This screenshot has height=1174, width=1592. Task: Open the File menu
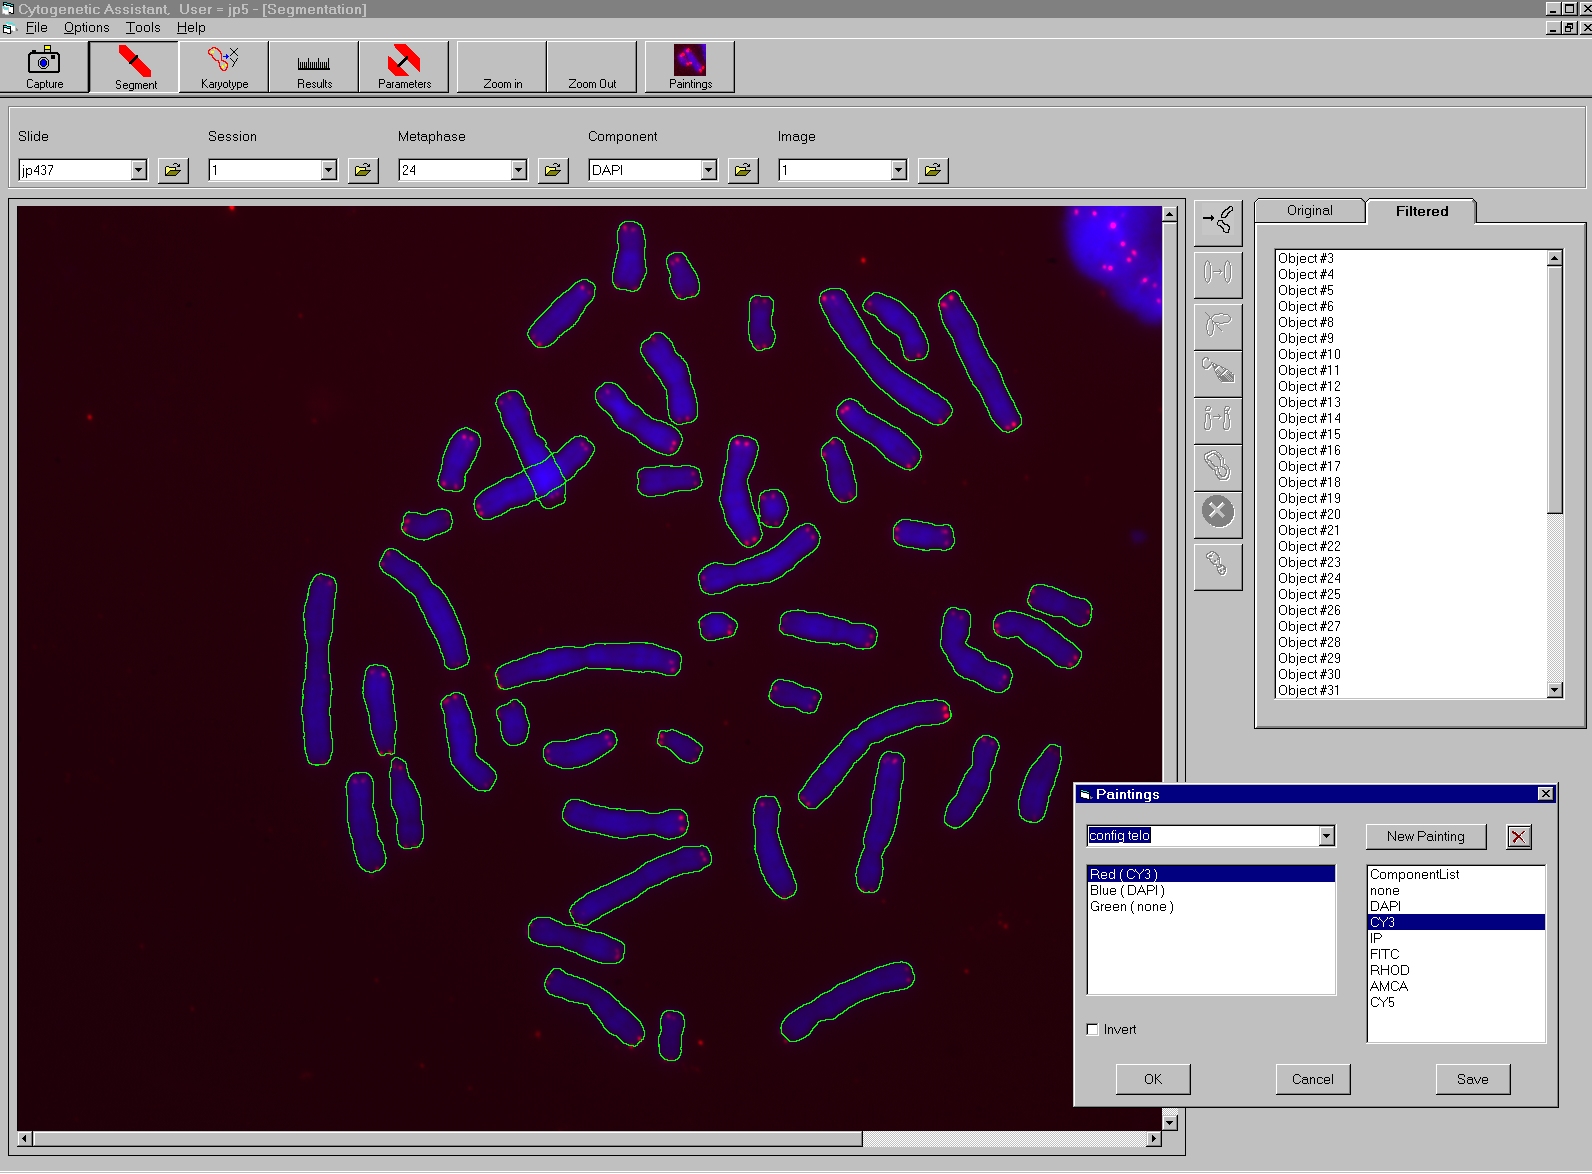[36, 27]
